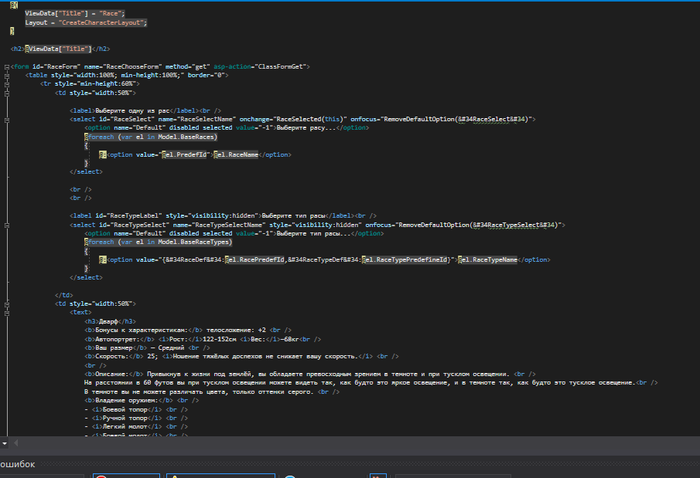Place cursor on "CreateCharacterLayout" string

point(102,21)
